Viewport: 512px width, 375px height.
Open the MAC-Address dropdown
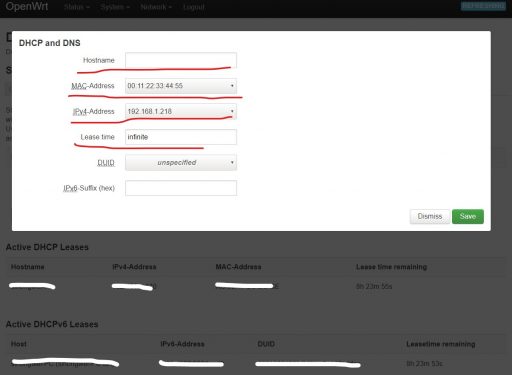click(x=181, y=86)
